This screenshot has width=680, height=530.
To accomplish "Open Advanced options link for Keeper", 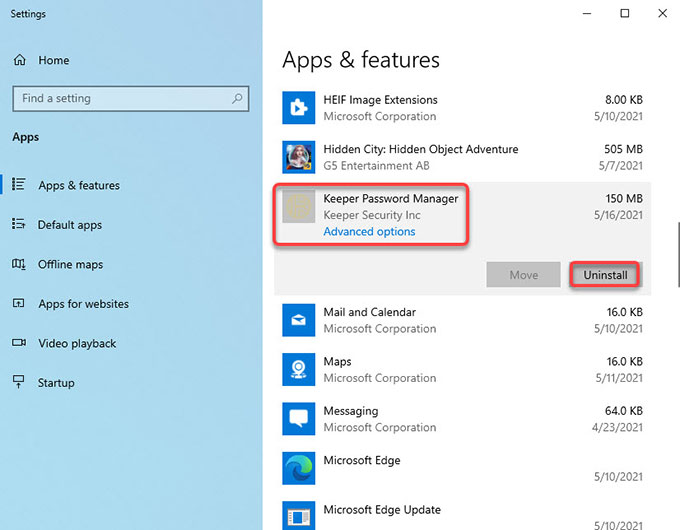I will pos(369,232).
